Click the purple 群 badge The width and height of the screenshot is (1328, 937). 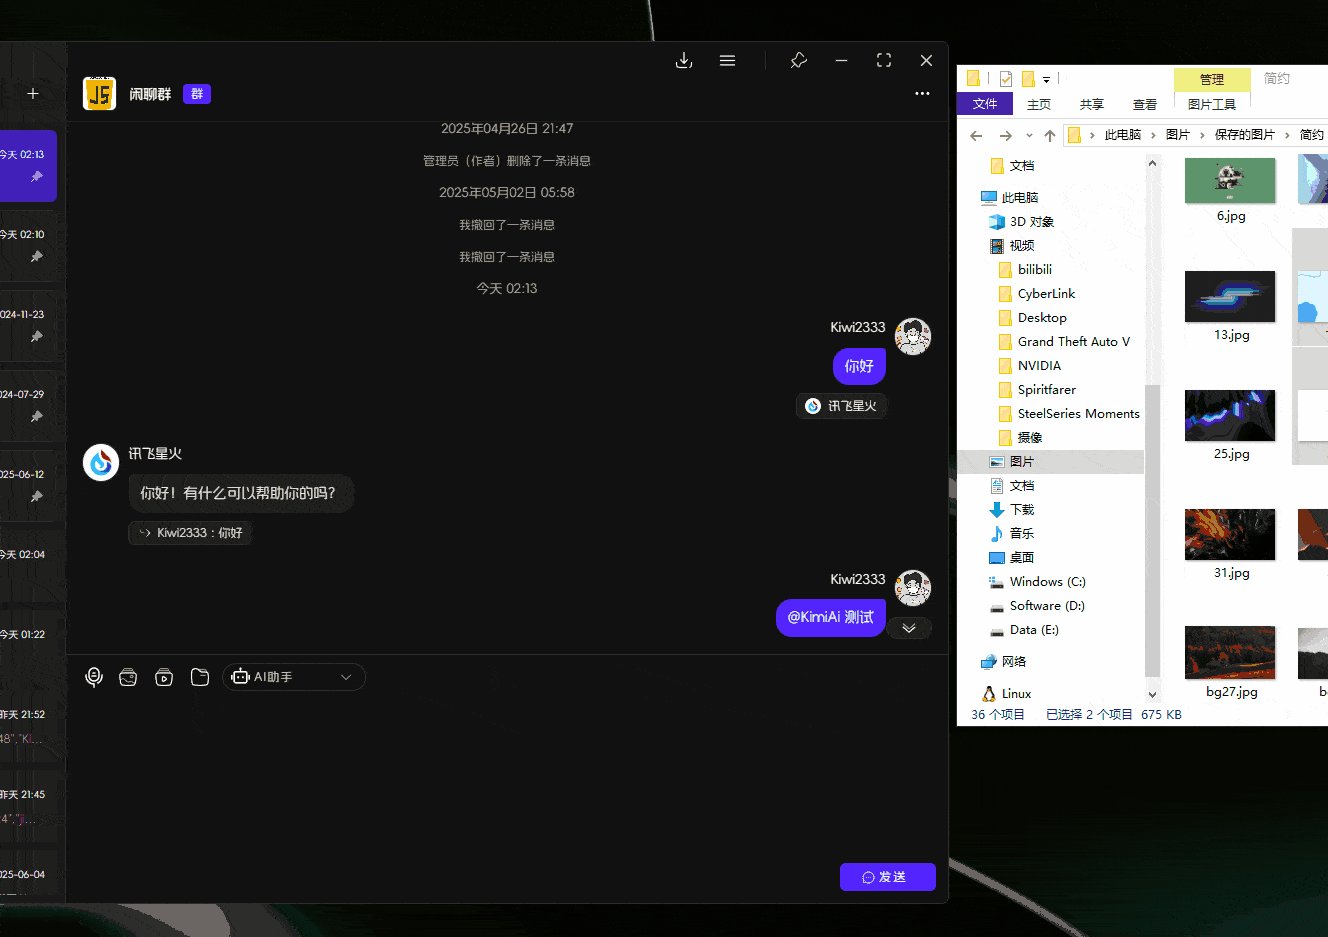(197, 94)
